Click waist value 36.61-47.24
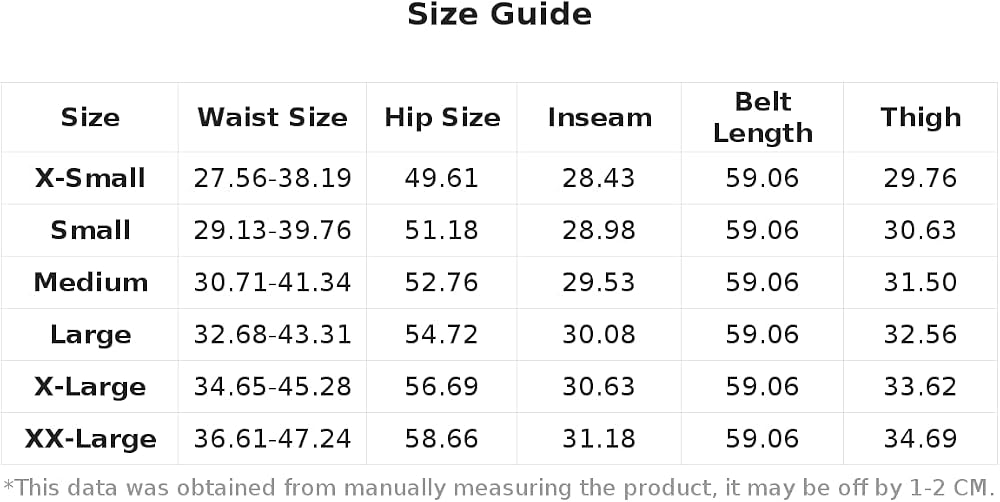 [272, 439]
